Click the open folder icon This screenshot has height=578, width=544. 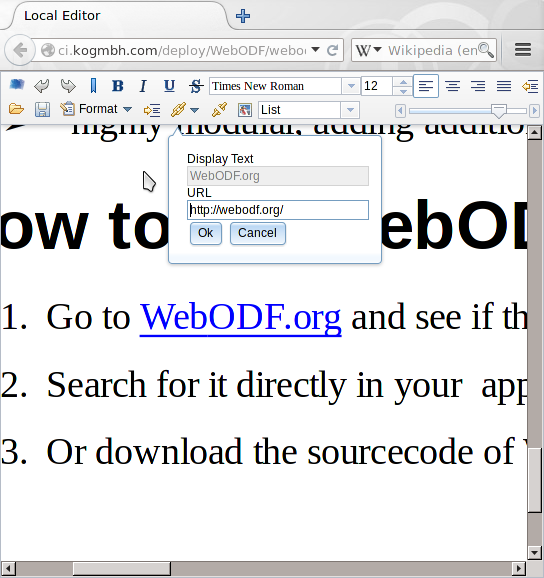(x=16, y=109)
